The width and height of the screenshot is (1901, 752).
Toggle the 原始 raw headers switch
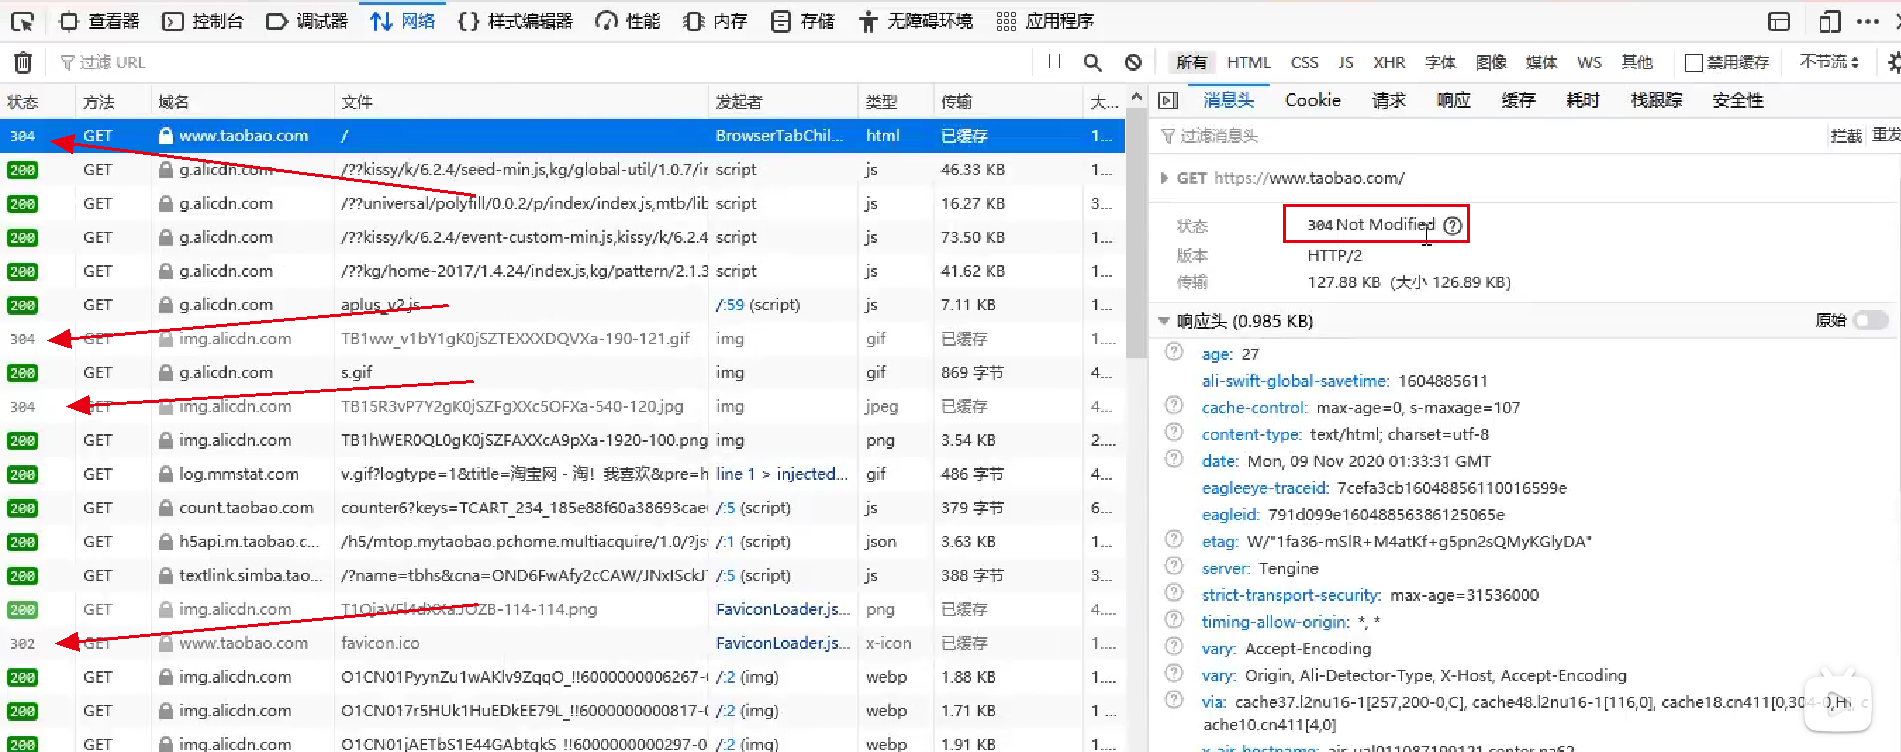click(x=1871, y=320)
